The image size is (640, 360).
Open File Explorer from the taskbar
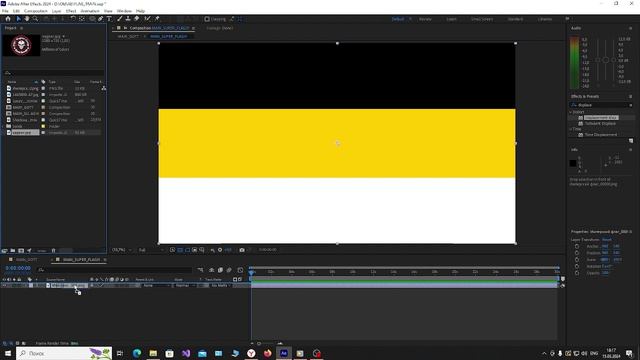153,353
